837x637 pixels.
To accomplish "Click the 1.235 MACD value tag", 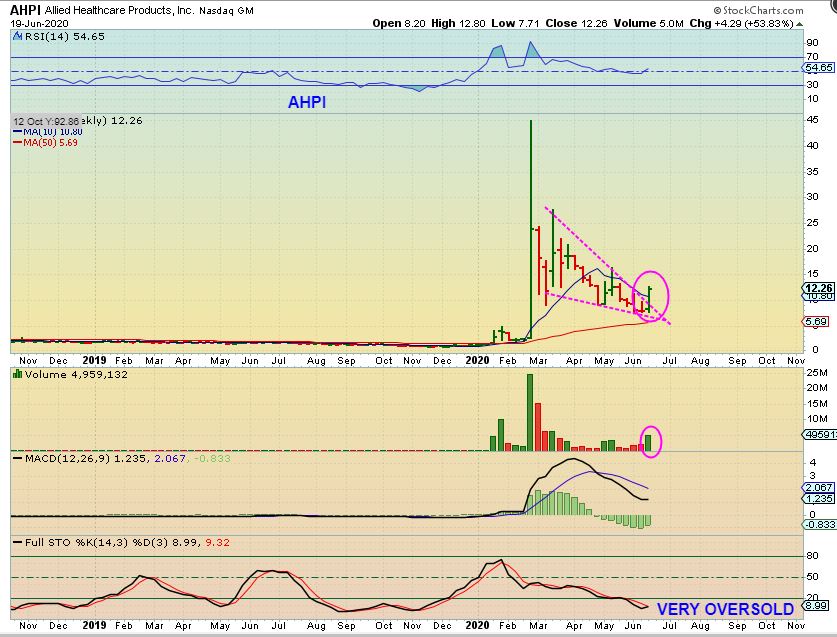I will 819,498.
